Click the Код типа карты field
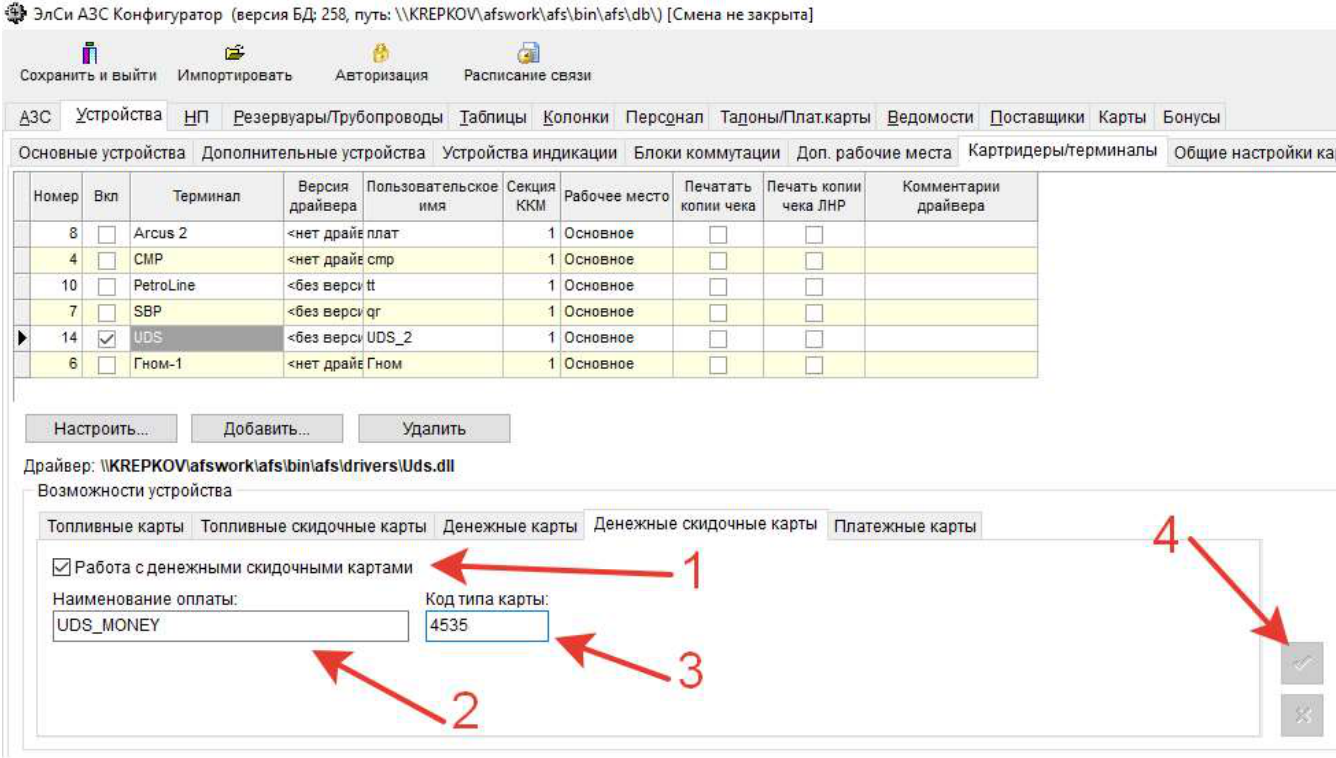Screen dimensions: 1336x758 pyautogui.click(x=487, y=626)
